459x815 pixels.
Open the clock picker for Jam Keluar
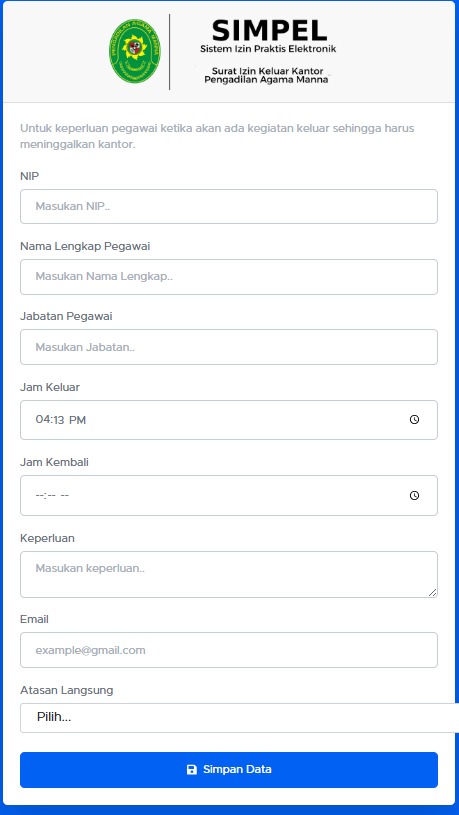point(414,419)
